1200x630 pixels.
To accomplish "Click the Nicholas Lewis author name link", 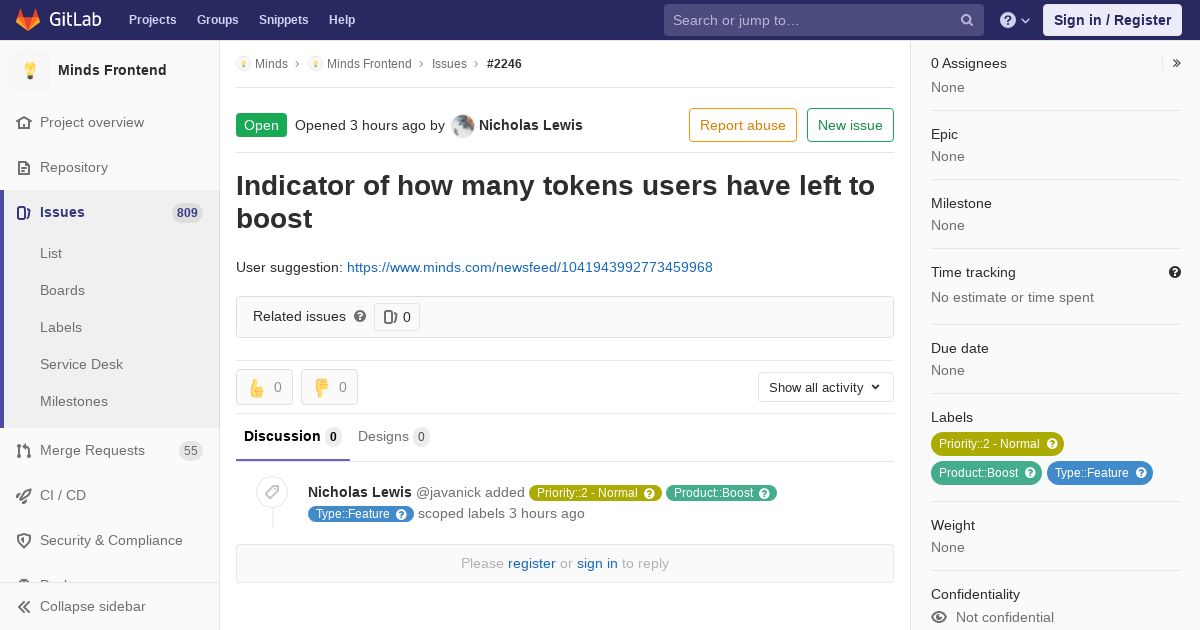I will [x=531, y=125].
